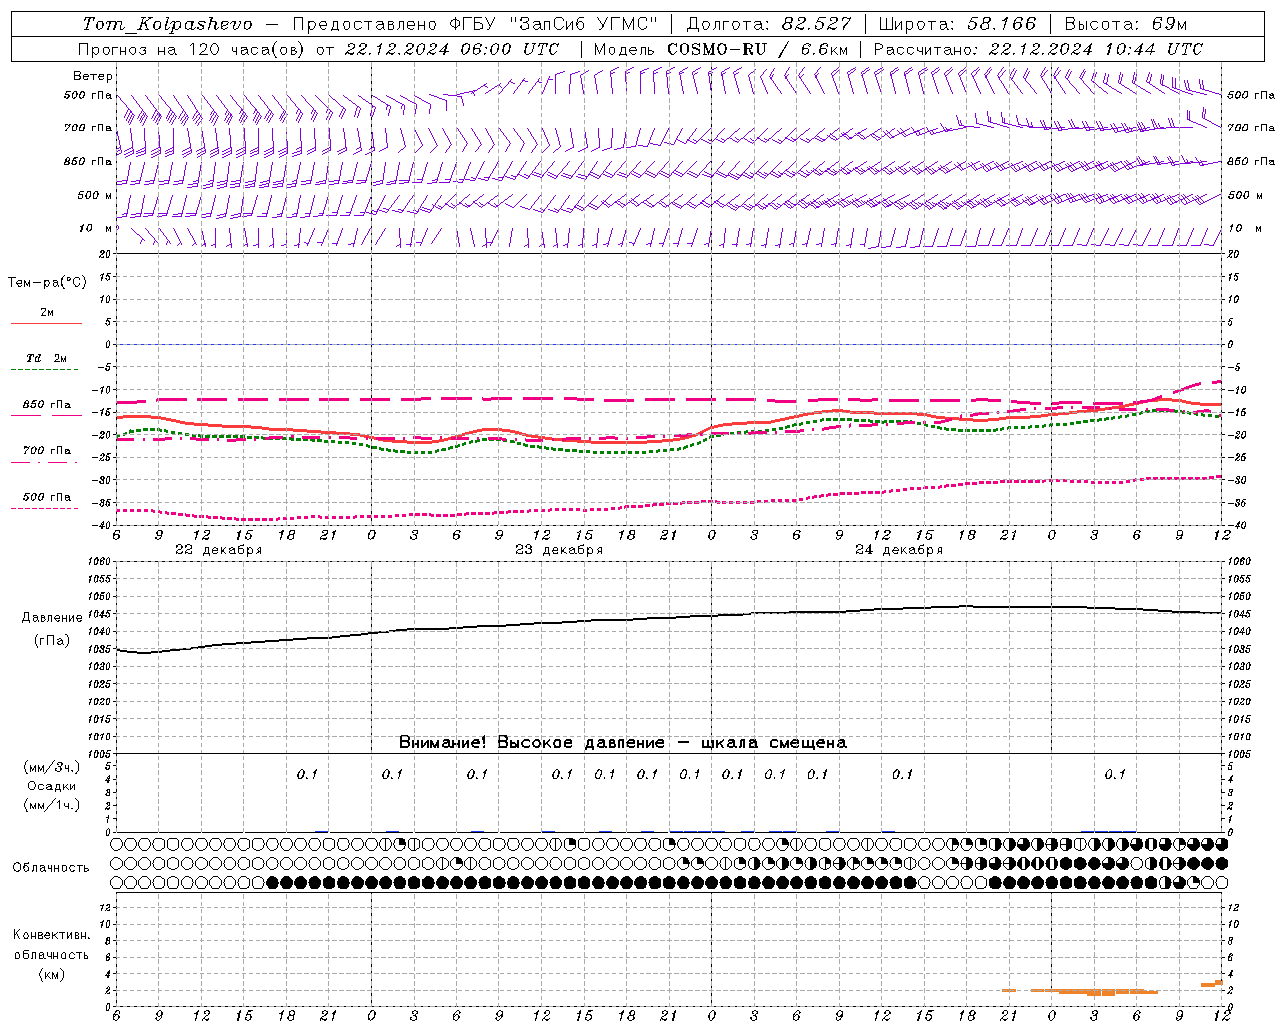Click the (мм/1ч.) precipitation unit label
Viewport: 1280px width, 1024px height.
tap(51, 805)
